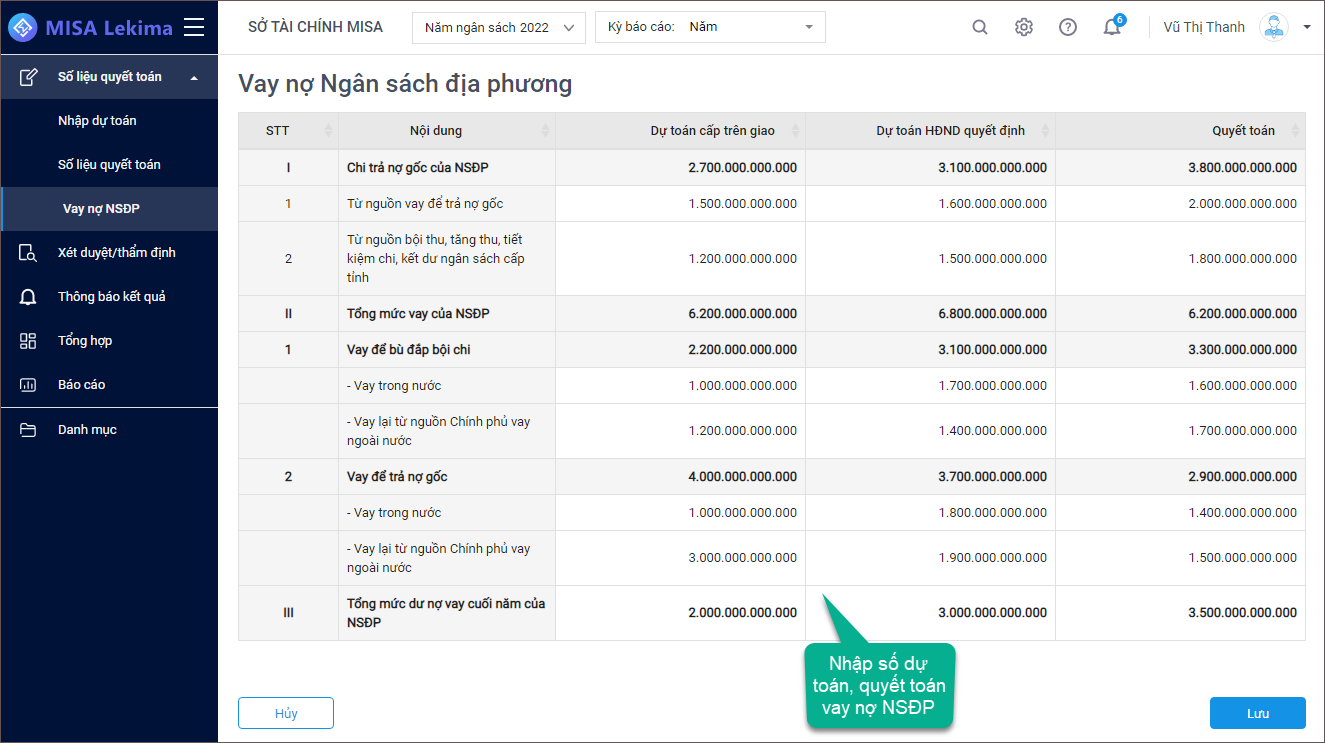View notifications bell with badge

click(1113, 26)
